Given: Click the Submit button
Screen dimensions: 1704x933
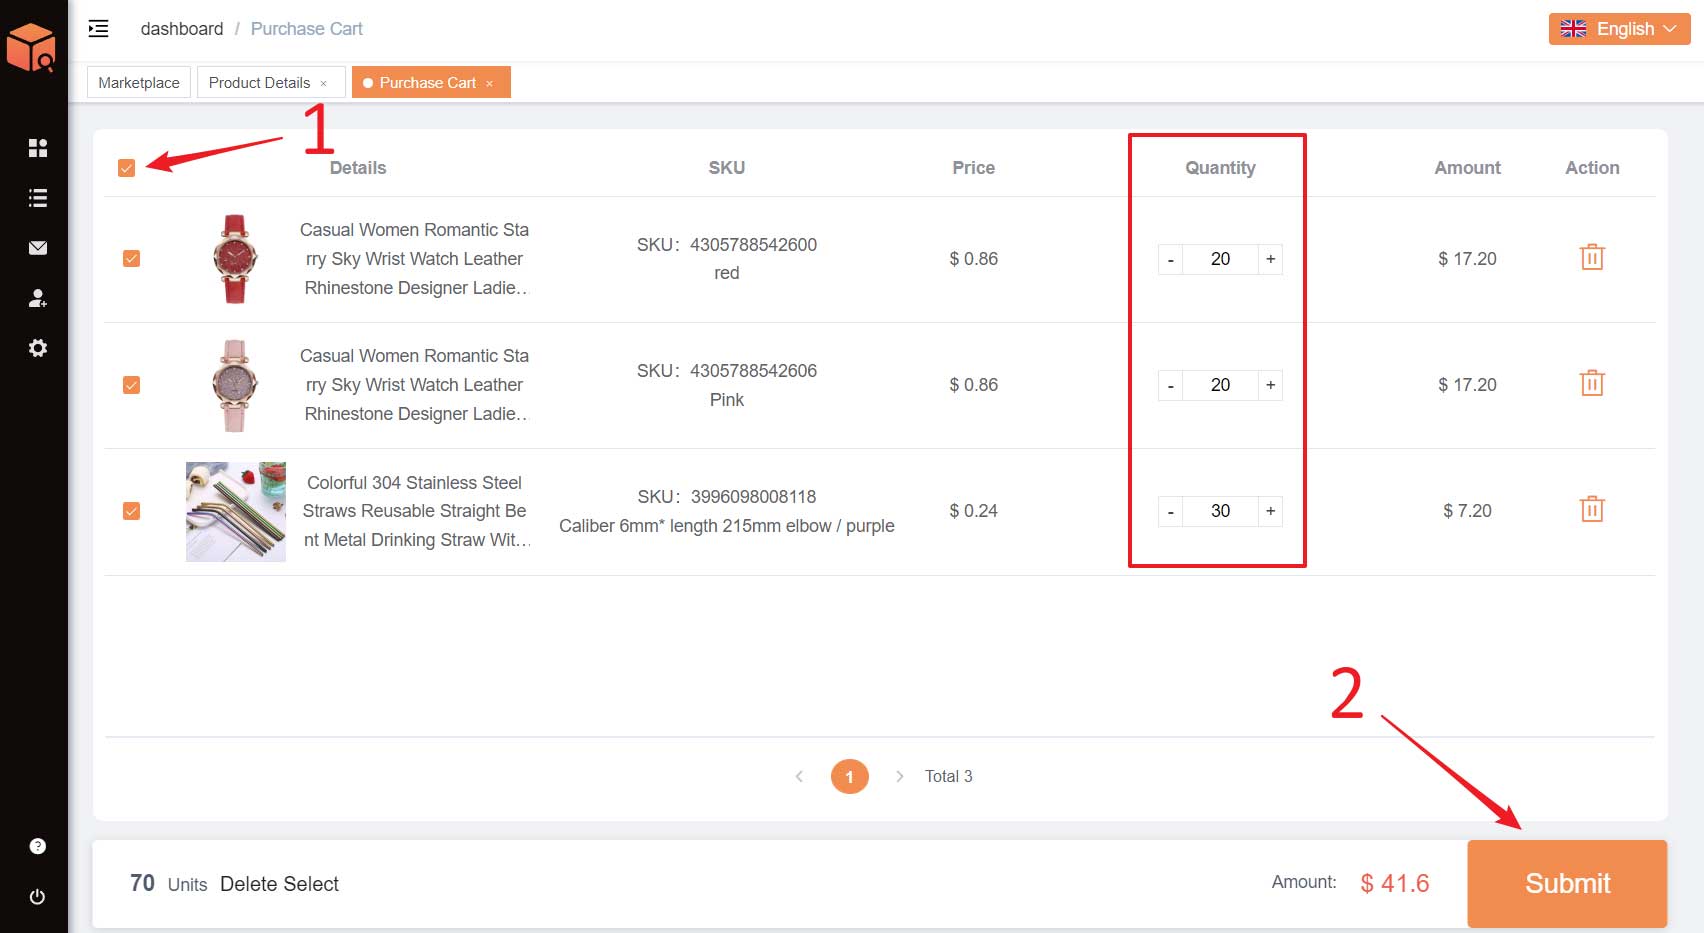Looking at the screenshot, I should click(x=1566, y=883).
